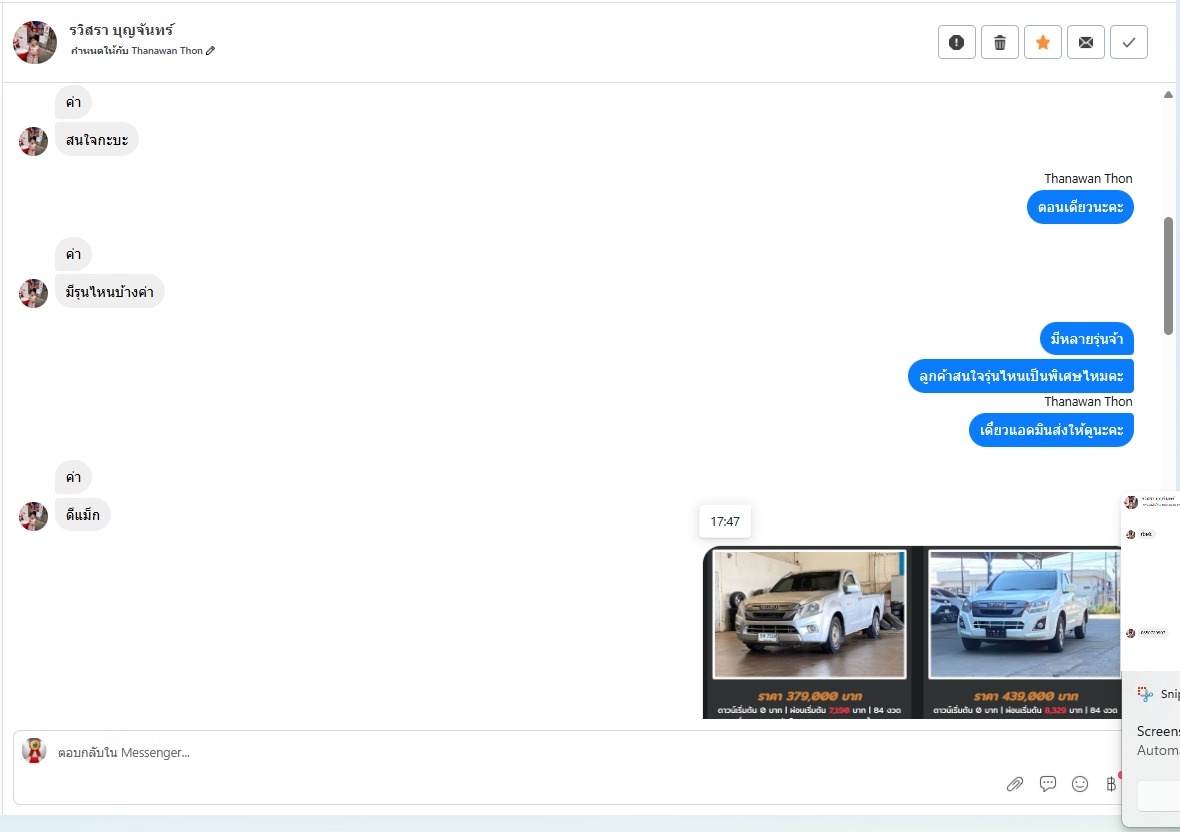Click customer avatar beside สนใจกะบะ message

(x=33, y=141)
